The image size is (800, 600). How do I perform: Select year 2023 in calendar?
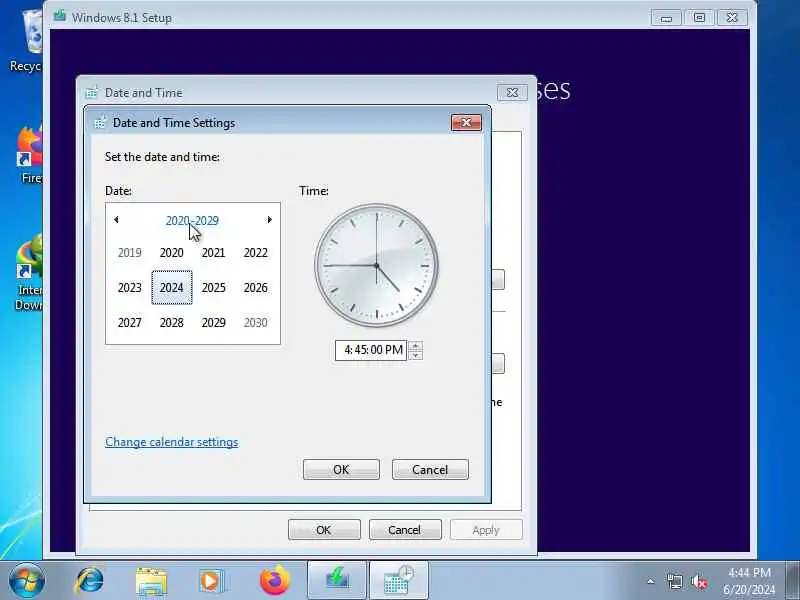pos(130,288)
